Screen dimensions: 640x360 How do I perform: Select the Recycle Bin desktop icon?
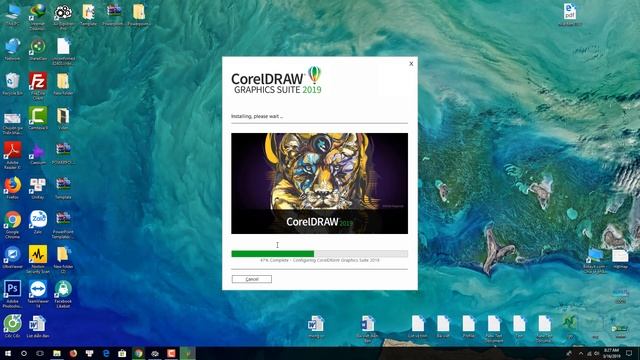(12, 84)
